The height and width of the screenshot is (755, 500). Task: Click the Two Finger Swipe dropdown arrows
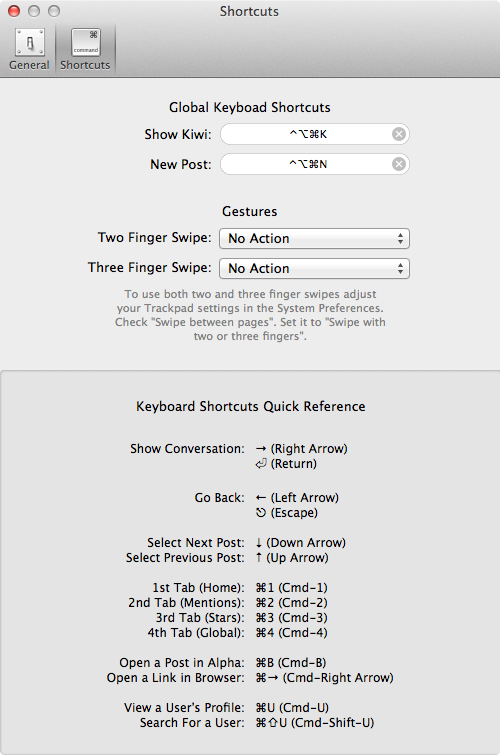click(x=400, y=239)
